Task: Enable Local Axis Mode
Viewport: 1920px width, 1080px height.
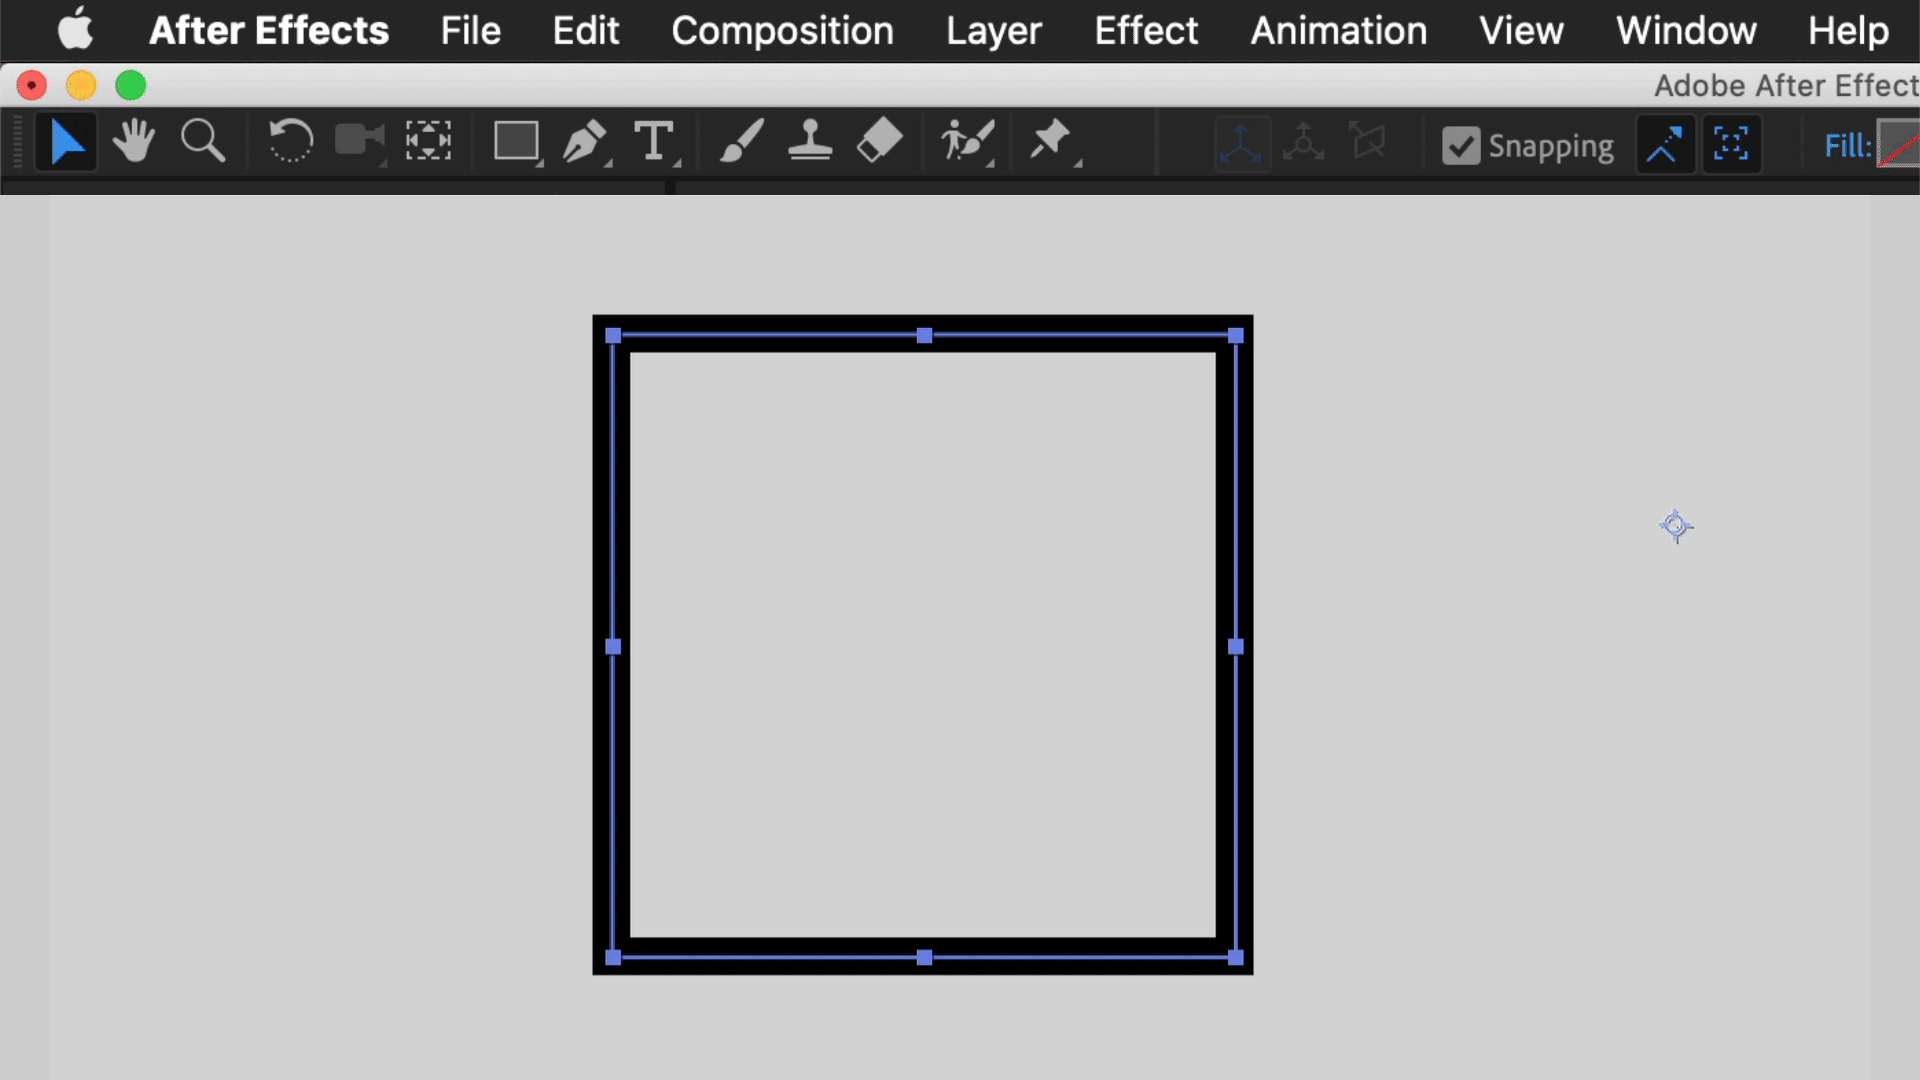Action: 1242,144
